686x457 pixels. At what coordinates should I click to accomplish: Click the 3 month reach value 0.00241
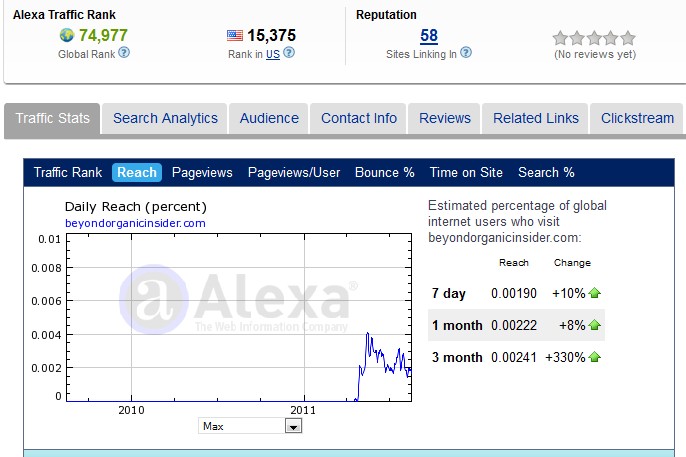click(x=514, y=357)
